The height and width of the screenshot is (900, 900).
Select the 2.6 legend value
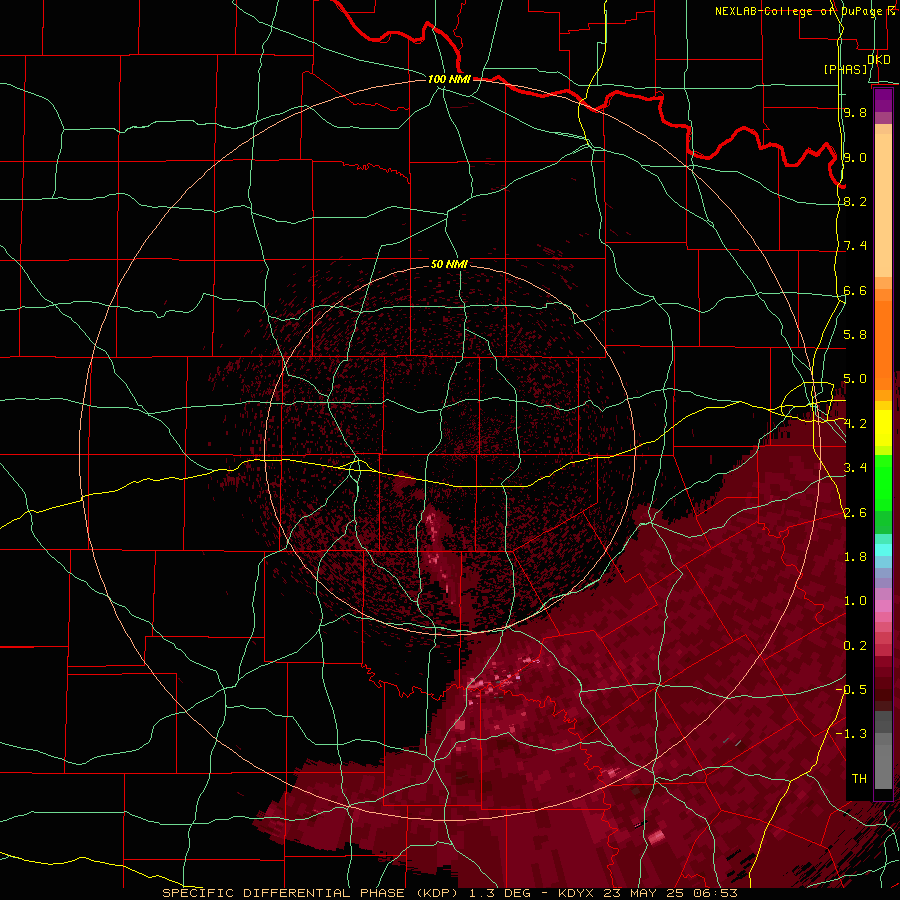[855, 513]
